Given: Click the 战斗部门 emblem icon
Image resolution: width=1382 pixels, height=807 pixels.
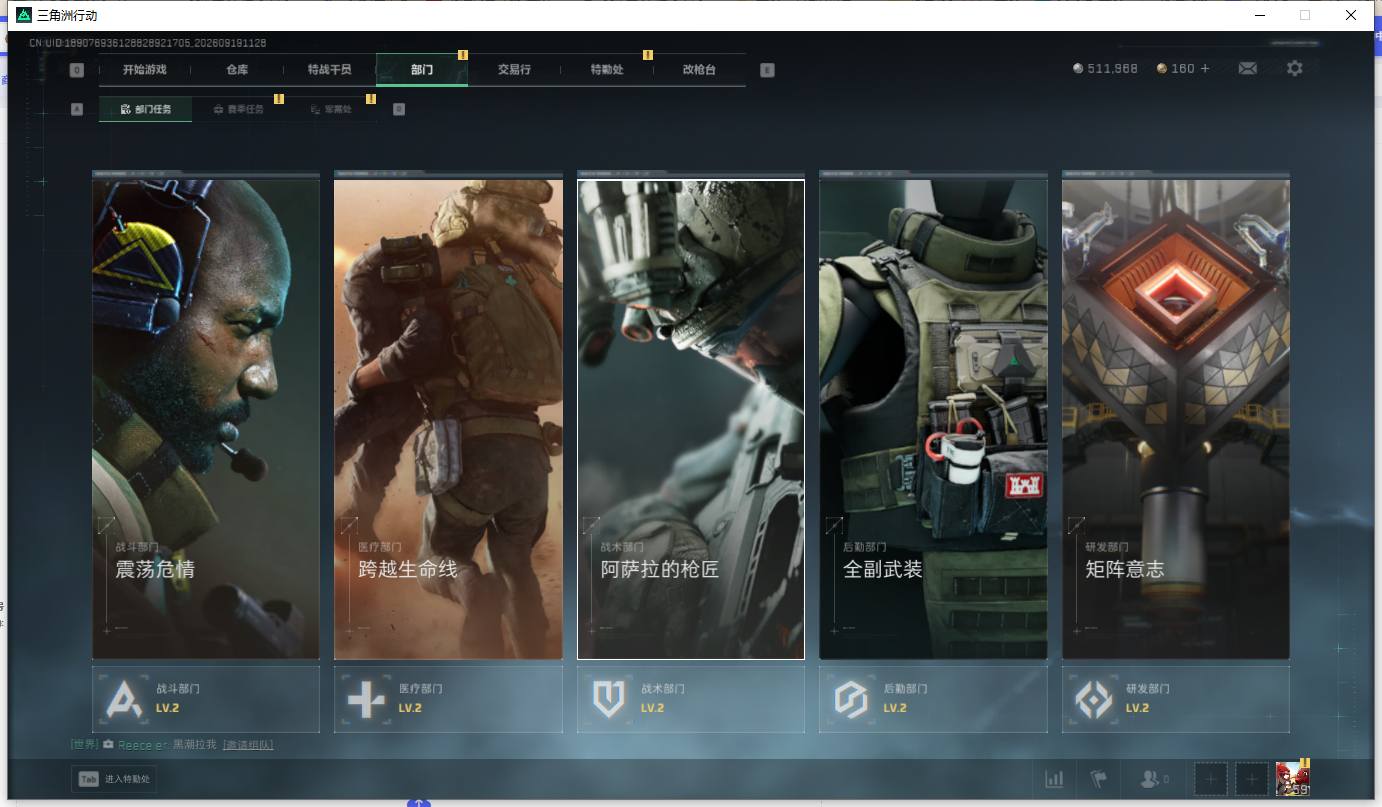Looking at the screenshot, I should pyautogui.click(x=124, y=699).
